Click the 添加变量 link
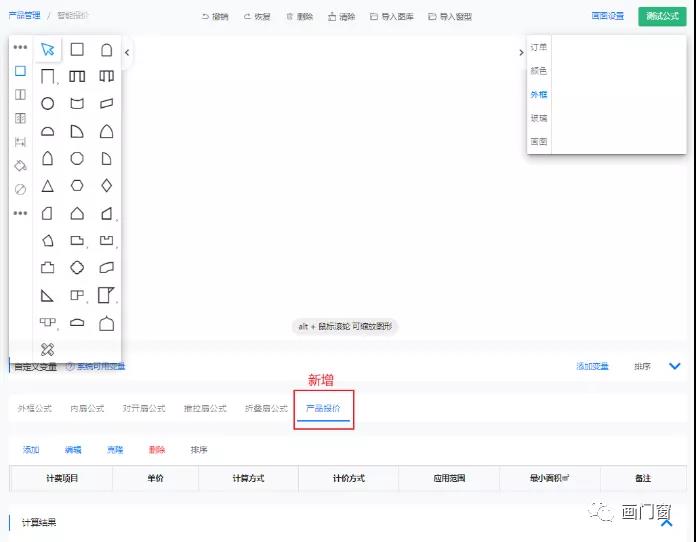The height and width of the screenshot is (542, 696). pos(592,367)
